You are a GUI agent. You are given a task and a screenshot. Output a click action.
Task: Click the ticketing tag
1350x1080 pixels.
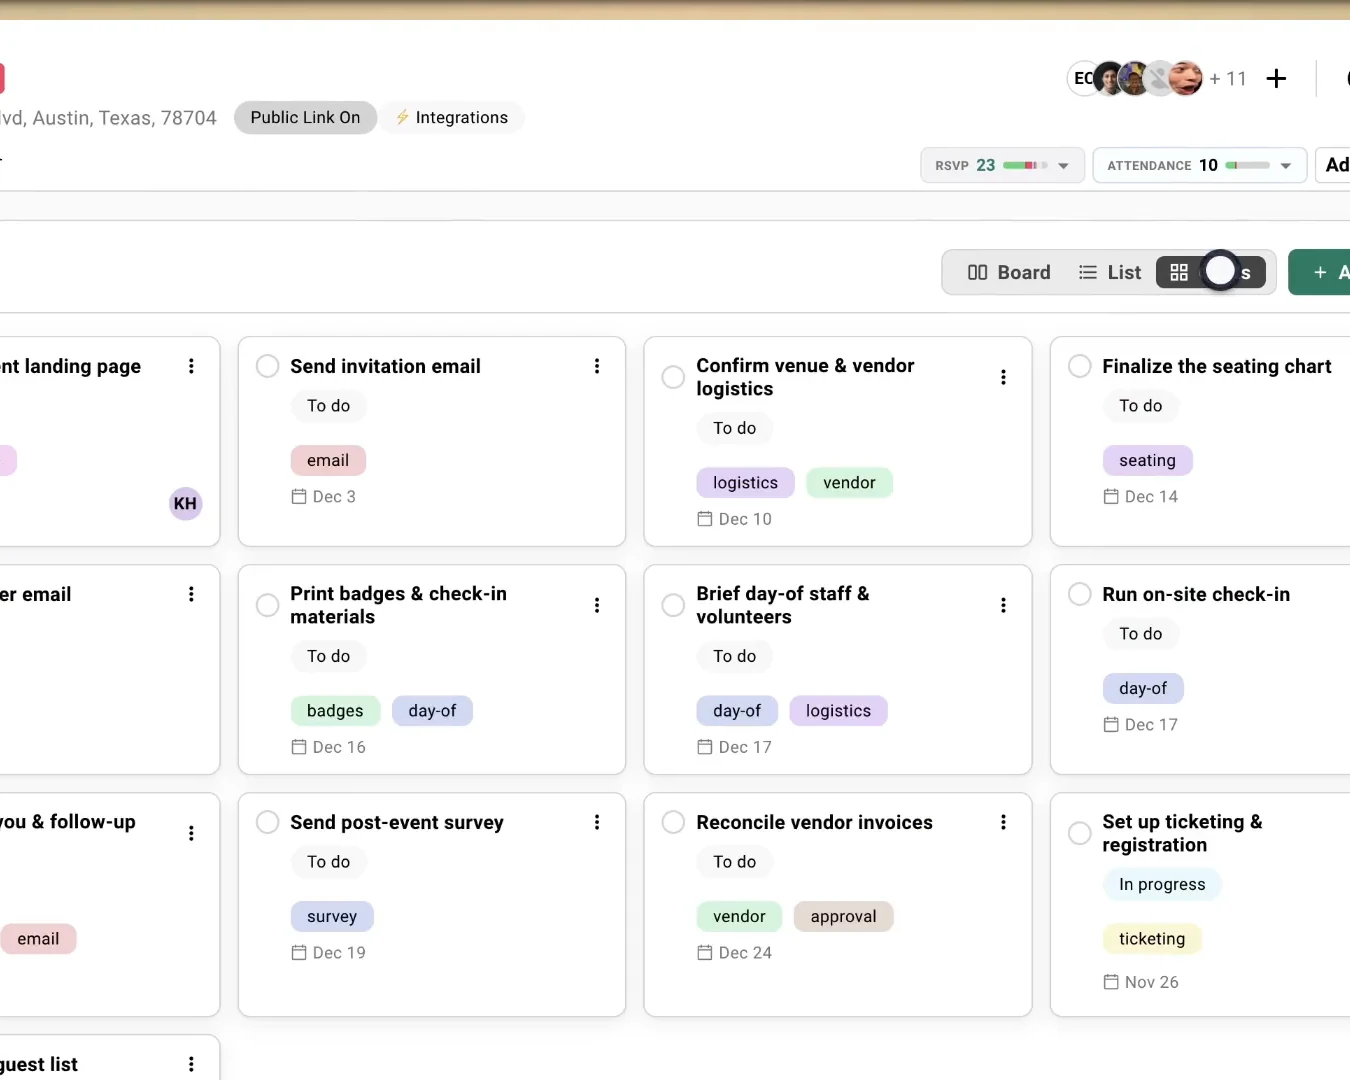(x=1152, y=939)
